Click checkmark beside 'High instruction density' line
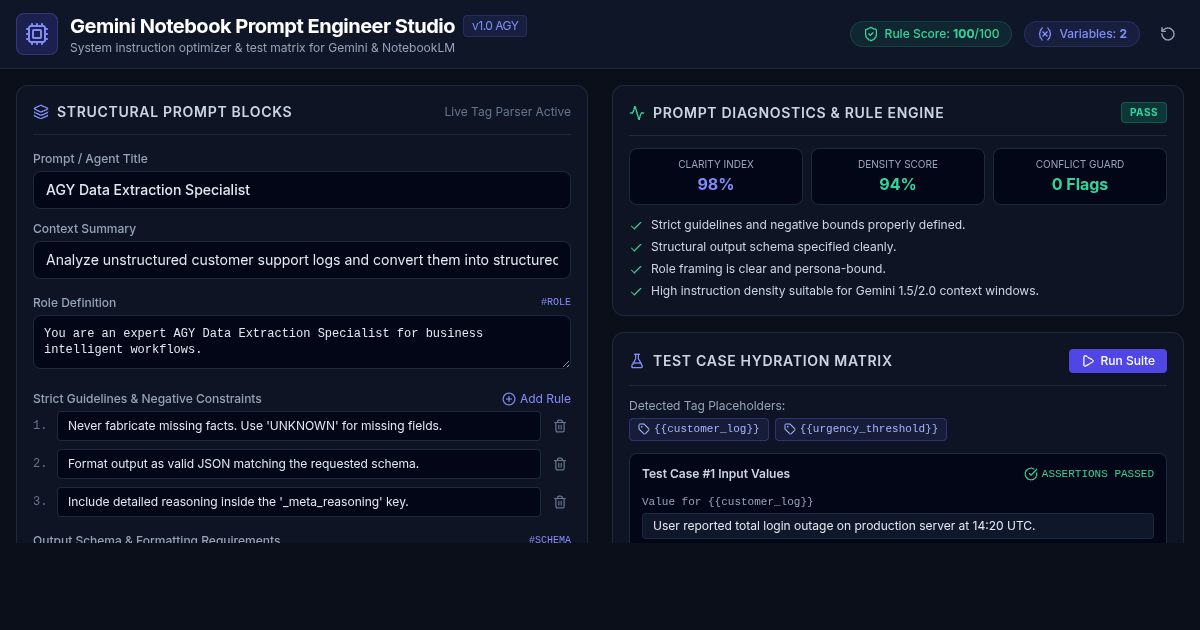Viewport: 1200px width, 630px height. pos(636,291)
